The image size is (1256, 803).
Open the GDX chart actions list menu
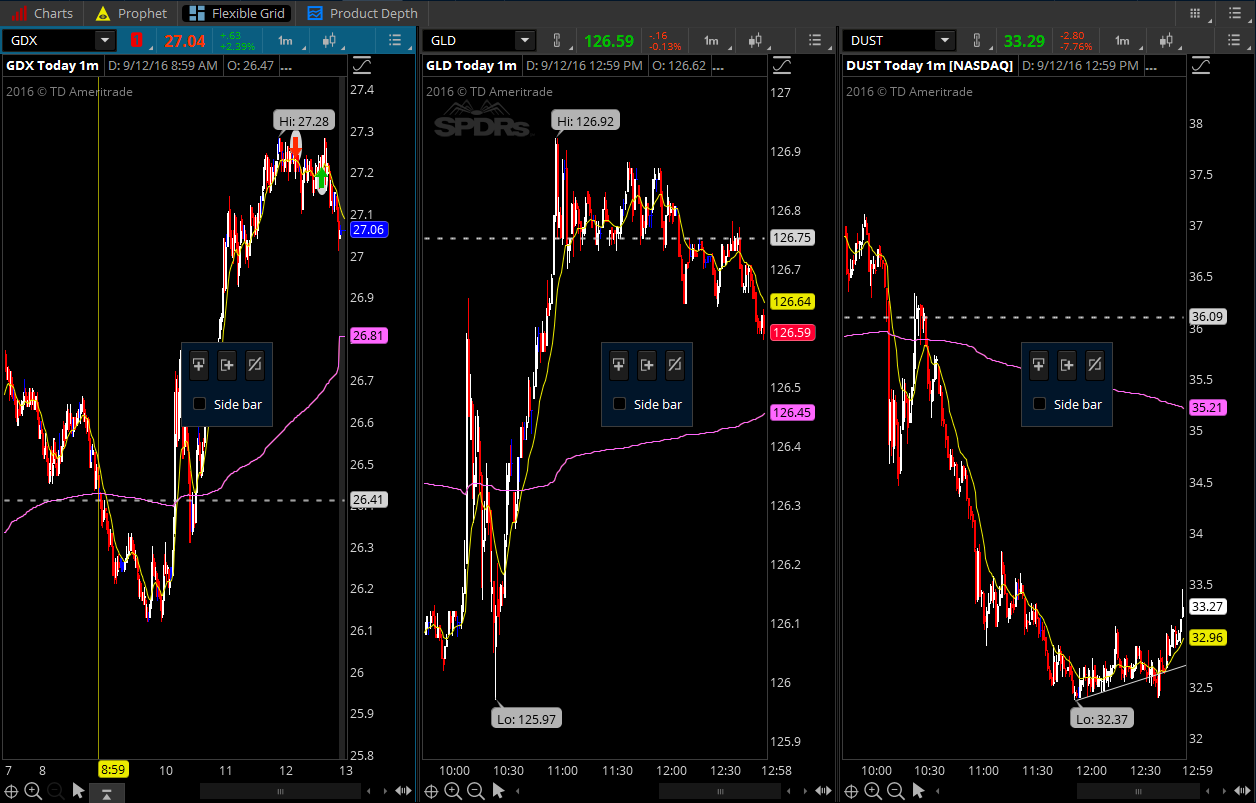[x=395, y=40]
